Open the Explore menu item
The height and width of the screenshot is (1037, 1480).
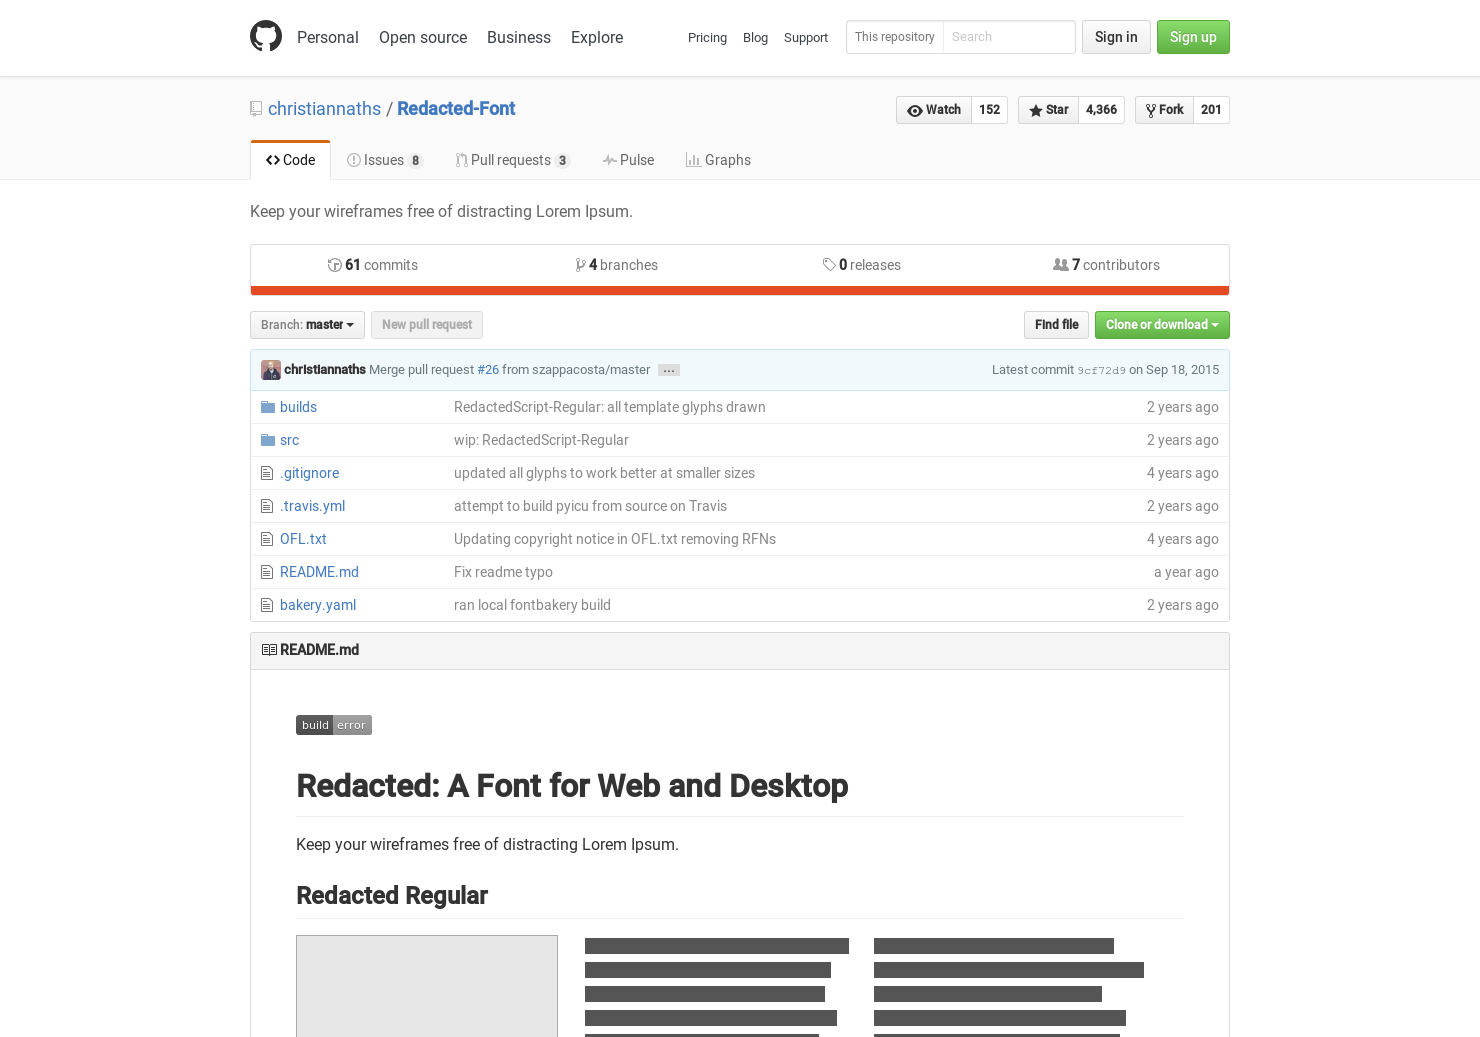point(597,37)
